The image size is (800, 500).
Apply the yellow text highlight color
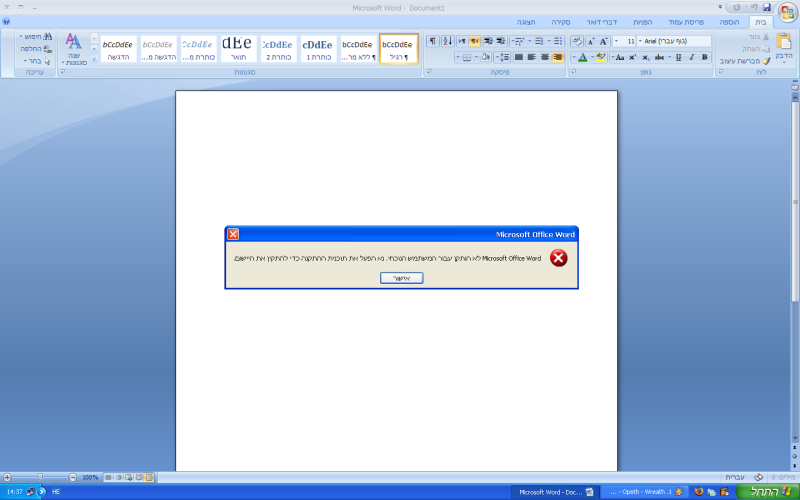[601, 57]
